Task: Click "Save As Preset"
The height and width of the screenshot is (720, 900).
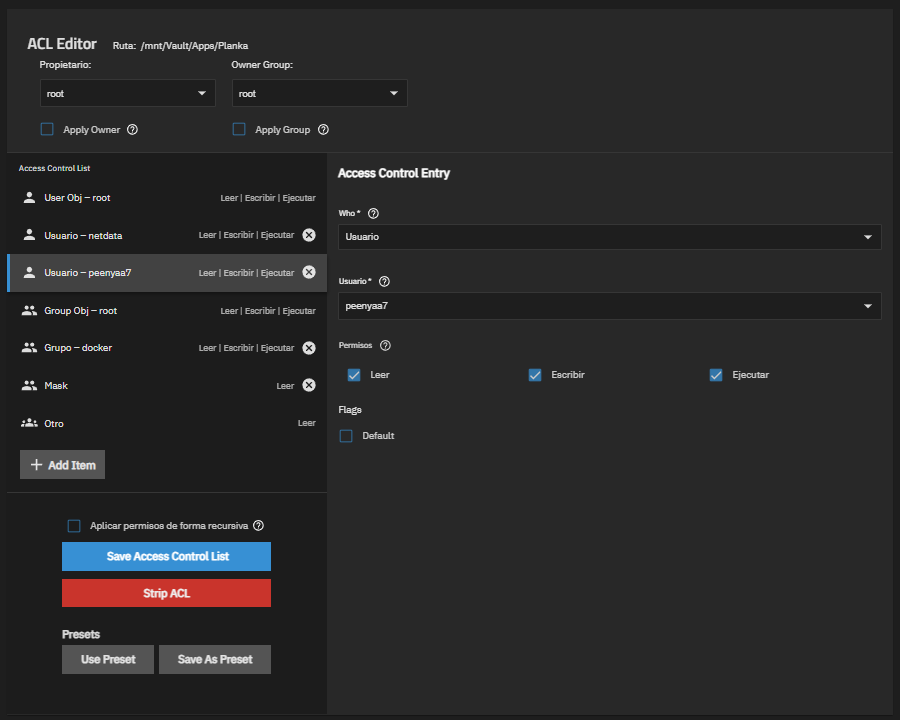Action: coord(214,659)
